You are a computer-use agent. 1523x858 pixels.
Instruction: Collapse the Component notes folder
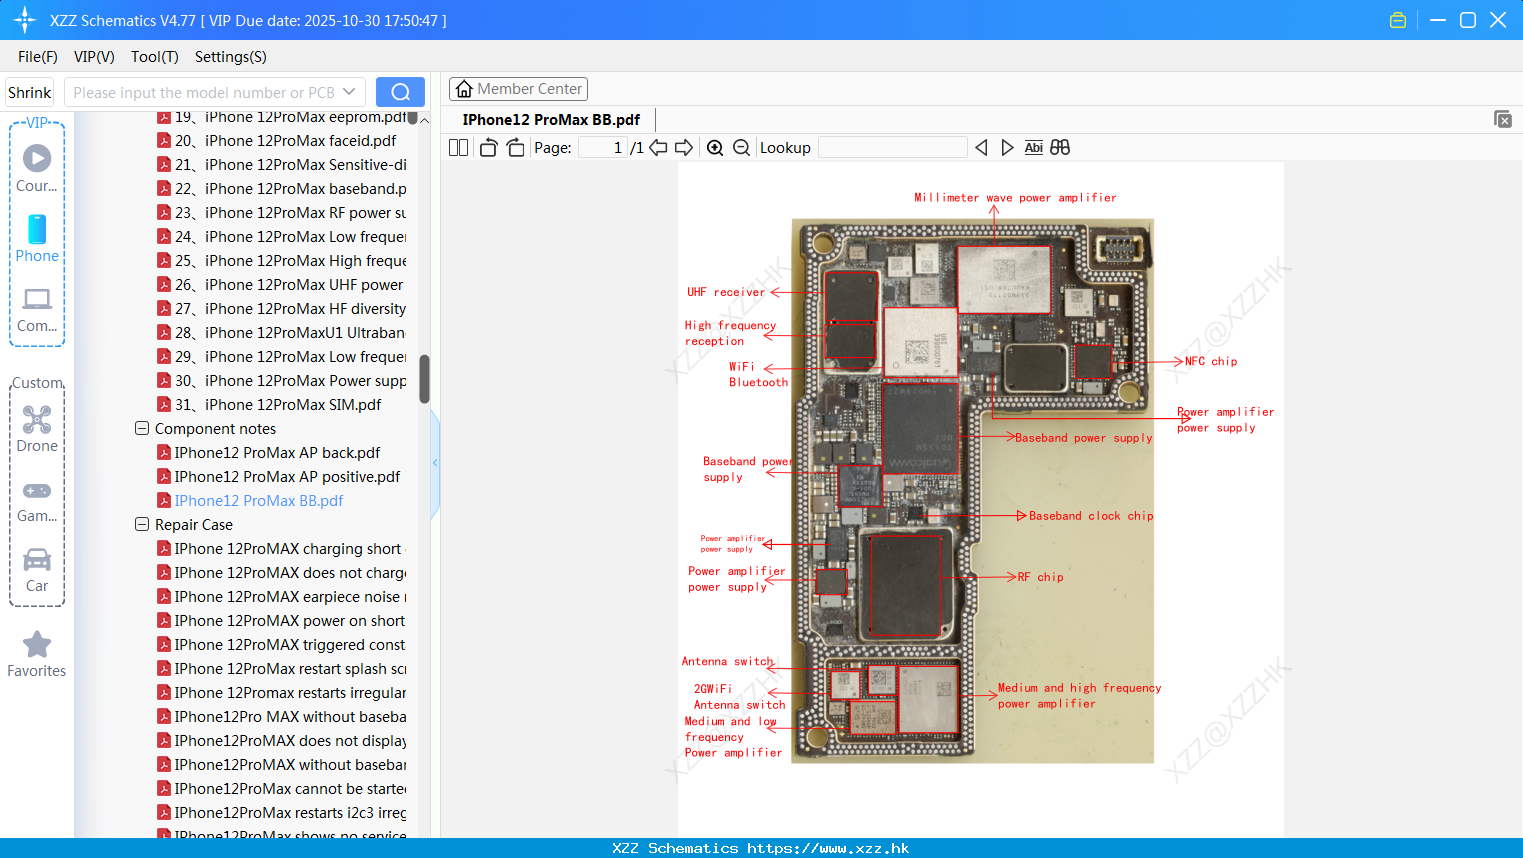142,428
